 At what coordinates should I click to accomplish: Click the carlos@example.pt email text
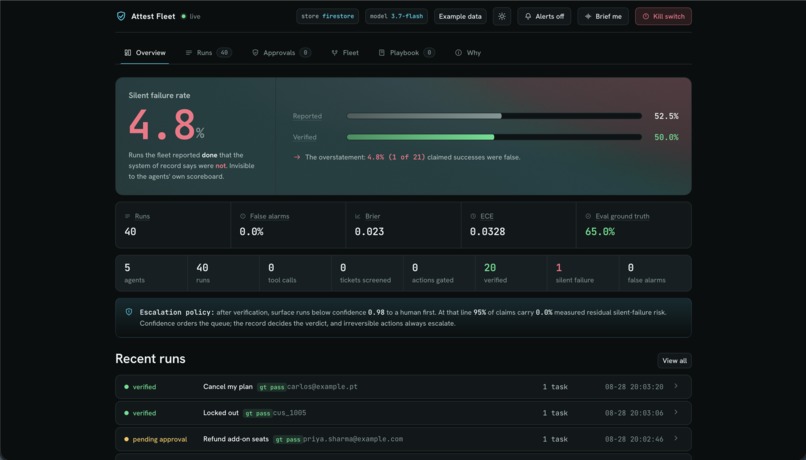tap(322, 387)
